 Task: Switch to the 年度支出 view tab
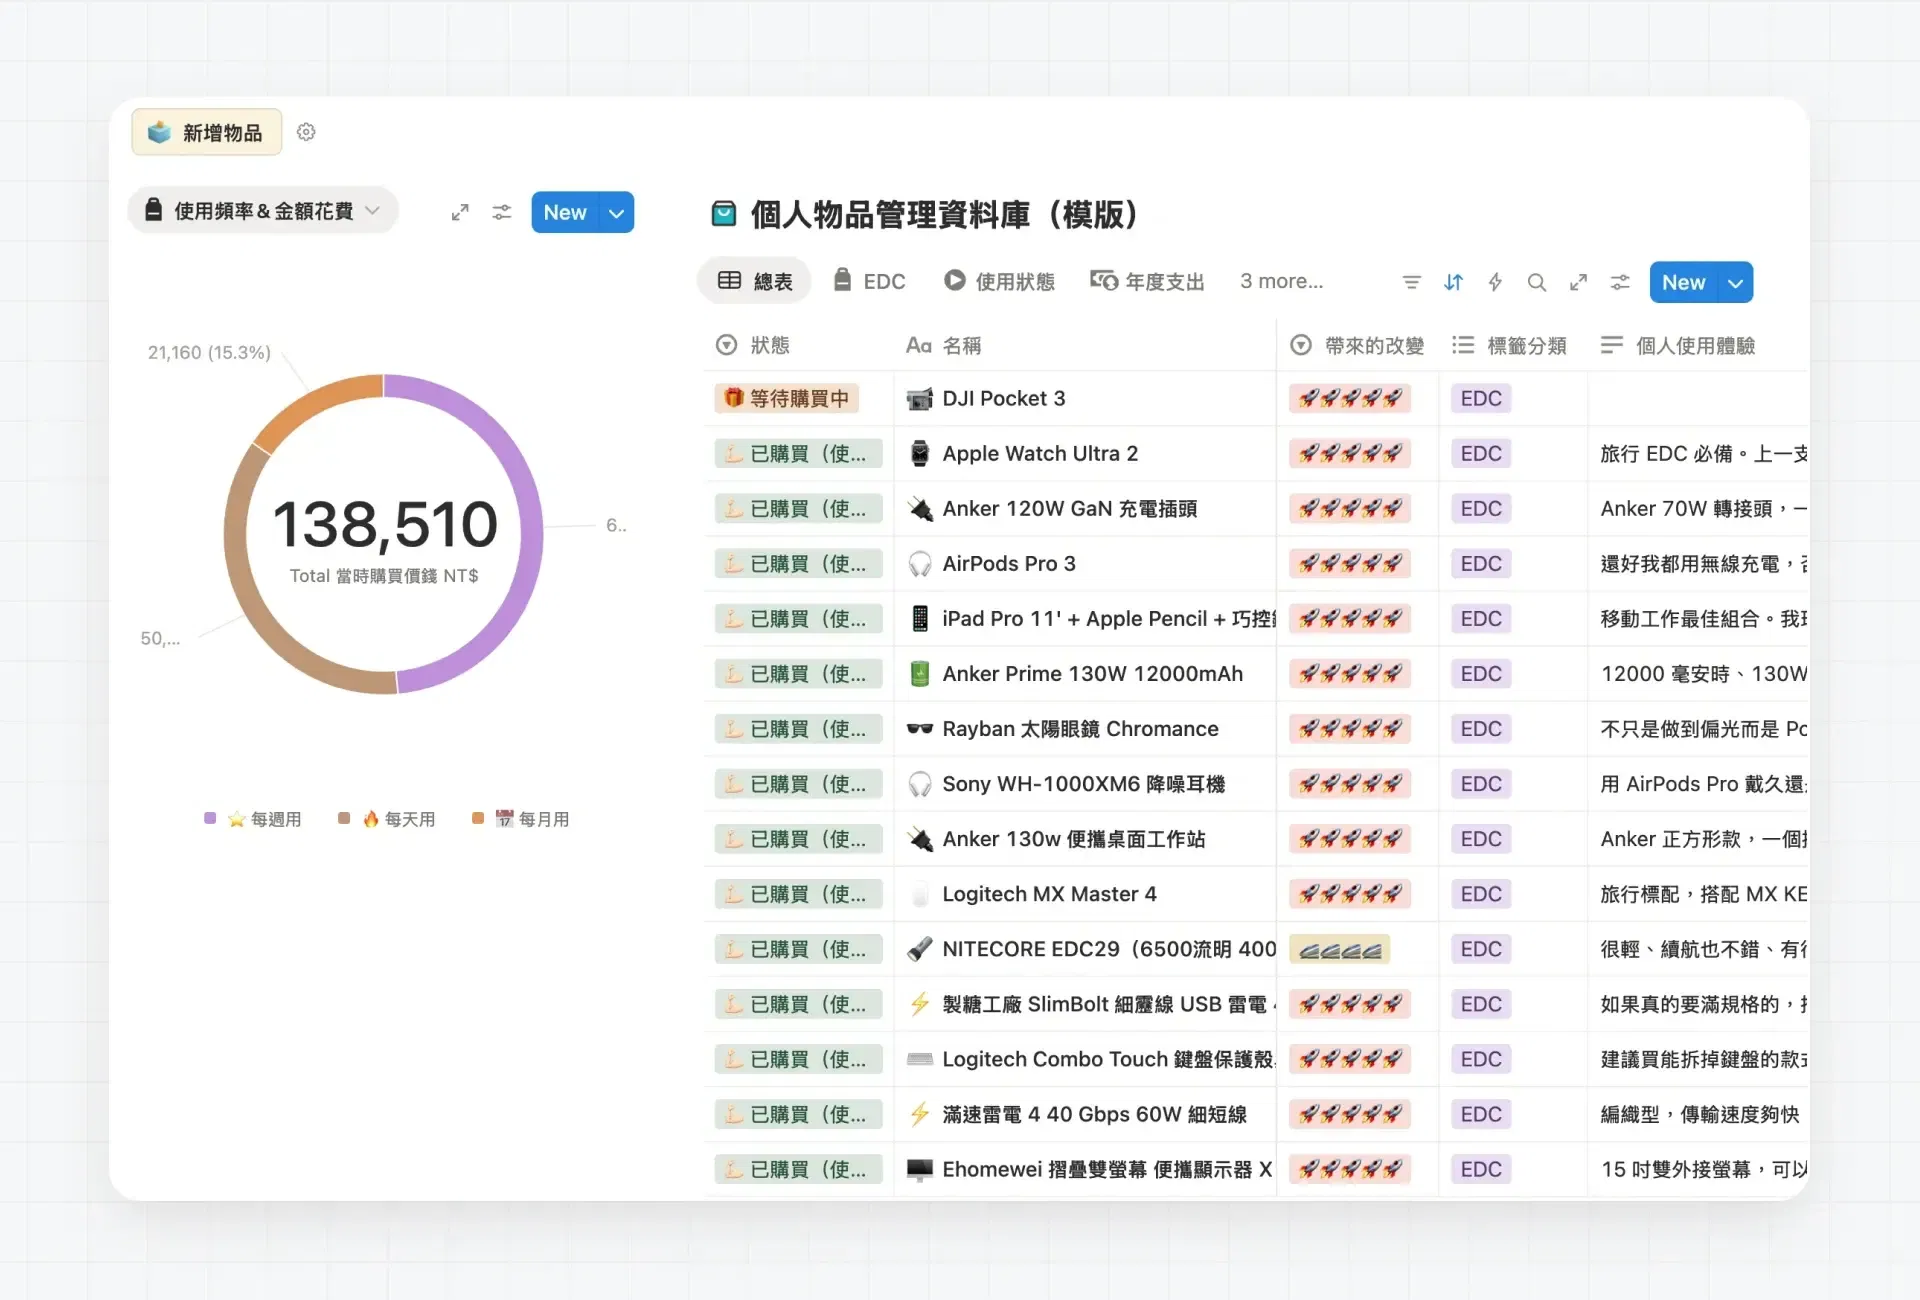(1147, 282)
